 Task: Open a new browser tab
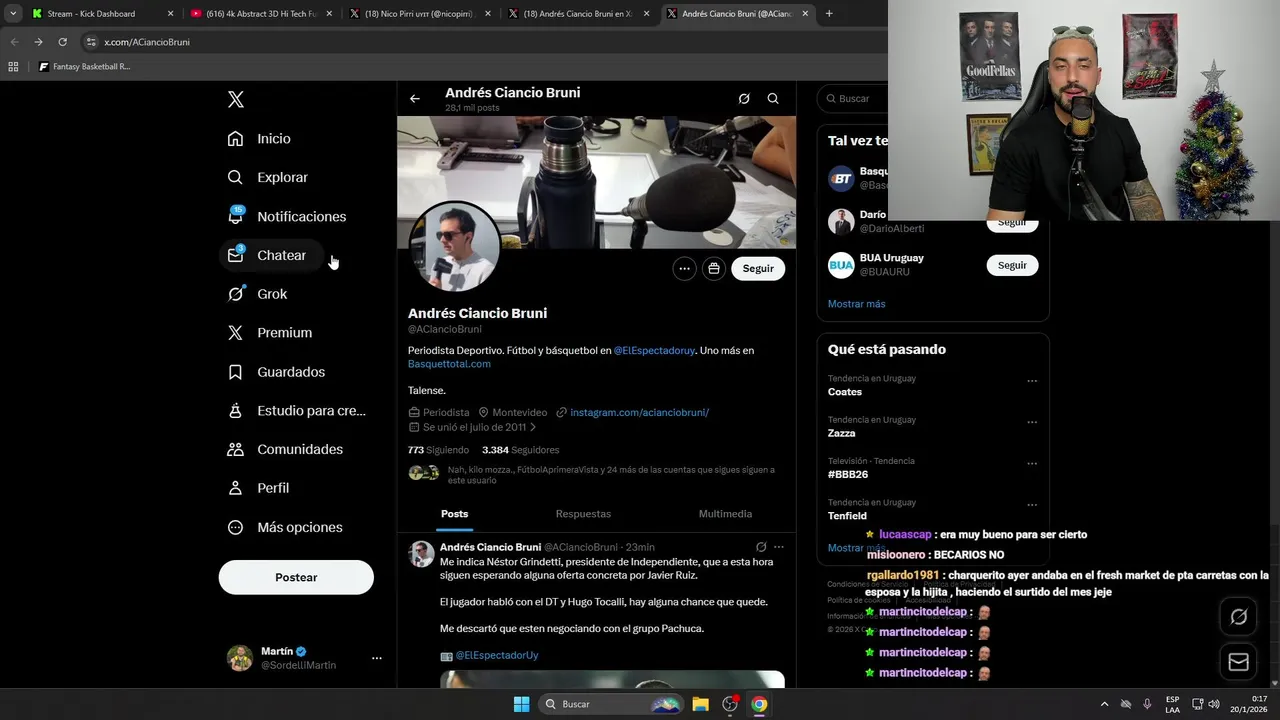(829, 14)
